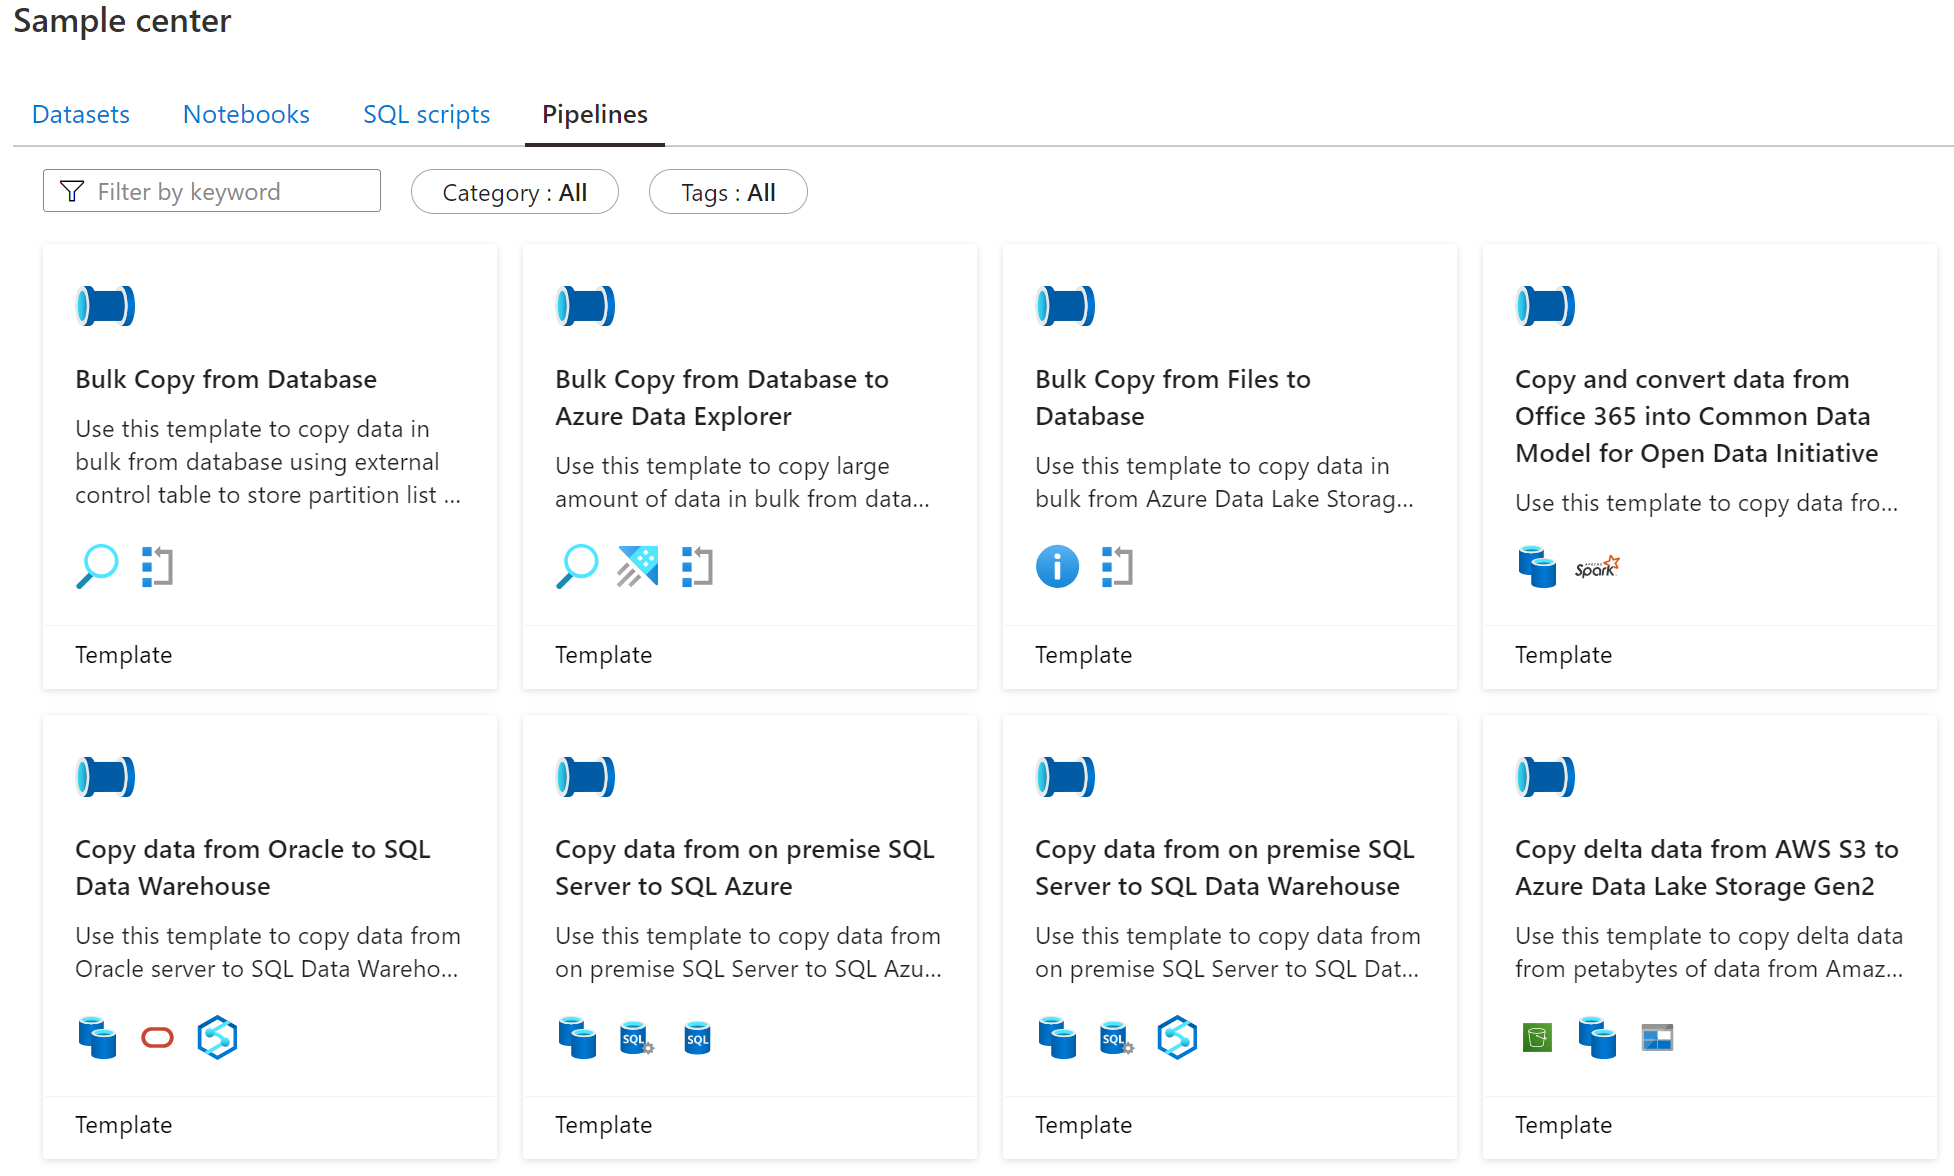
Task: Click the Spark icon on Office 365 card
Action: [x=1596, y=568]
